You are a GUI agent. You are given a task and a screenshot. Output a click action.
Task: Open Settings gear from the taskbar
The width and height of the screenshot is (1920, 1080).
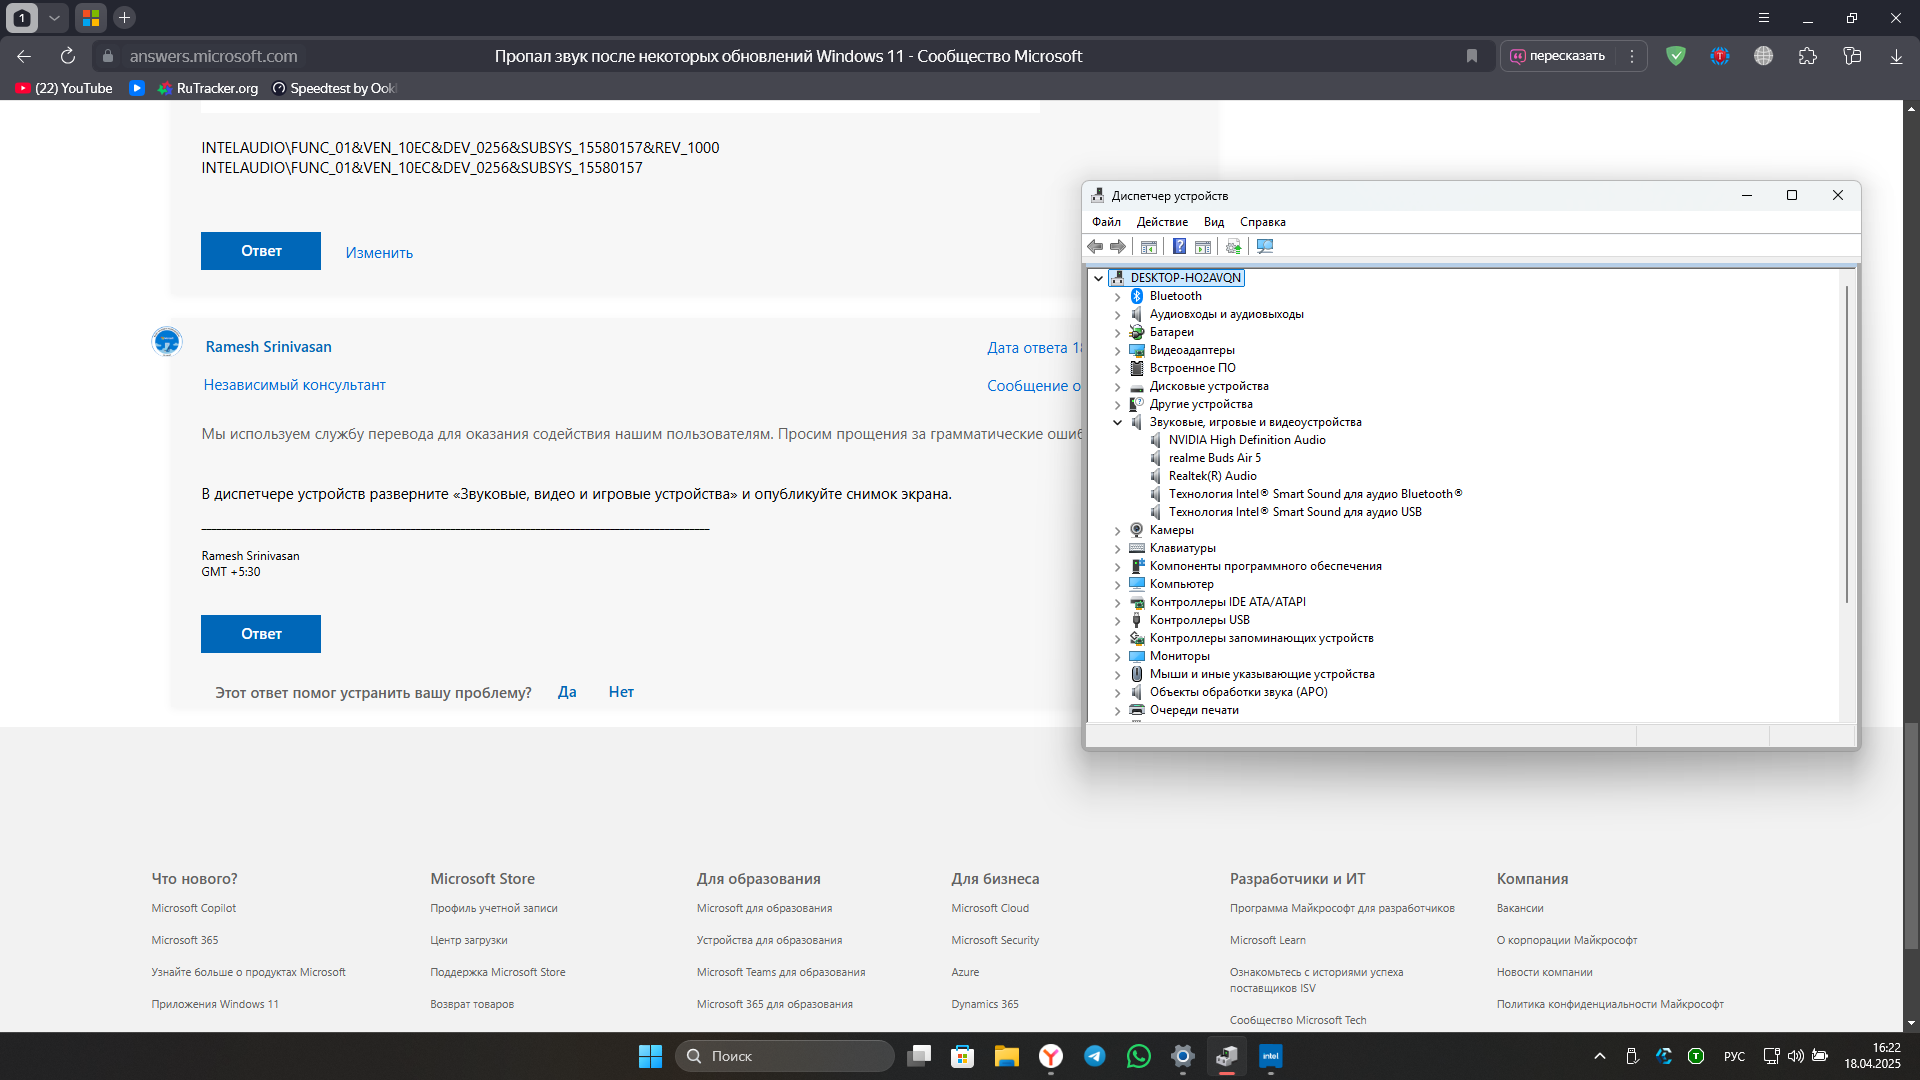tap(1183, 1056)
